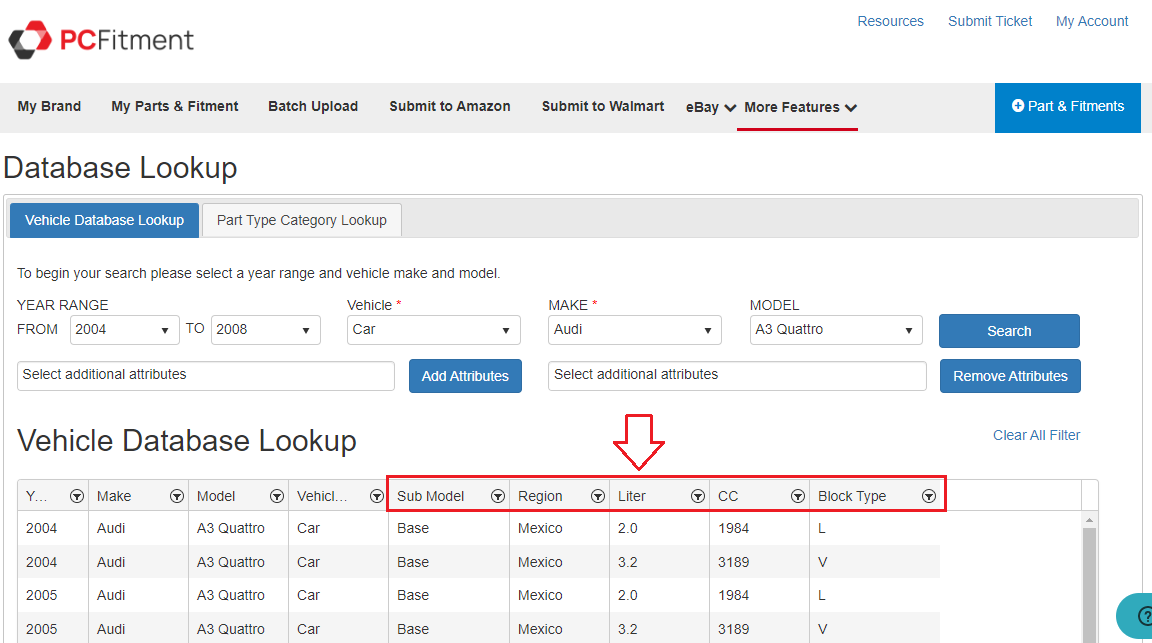Image resolution: width=1152 pixels, height=643 pixels.
Task: Click the Add Attributes button
Action: 465,376
